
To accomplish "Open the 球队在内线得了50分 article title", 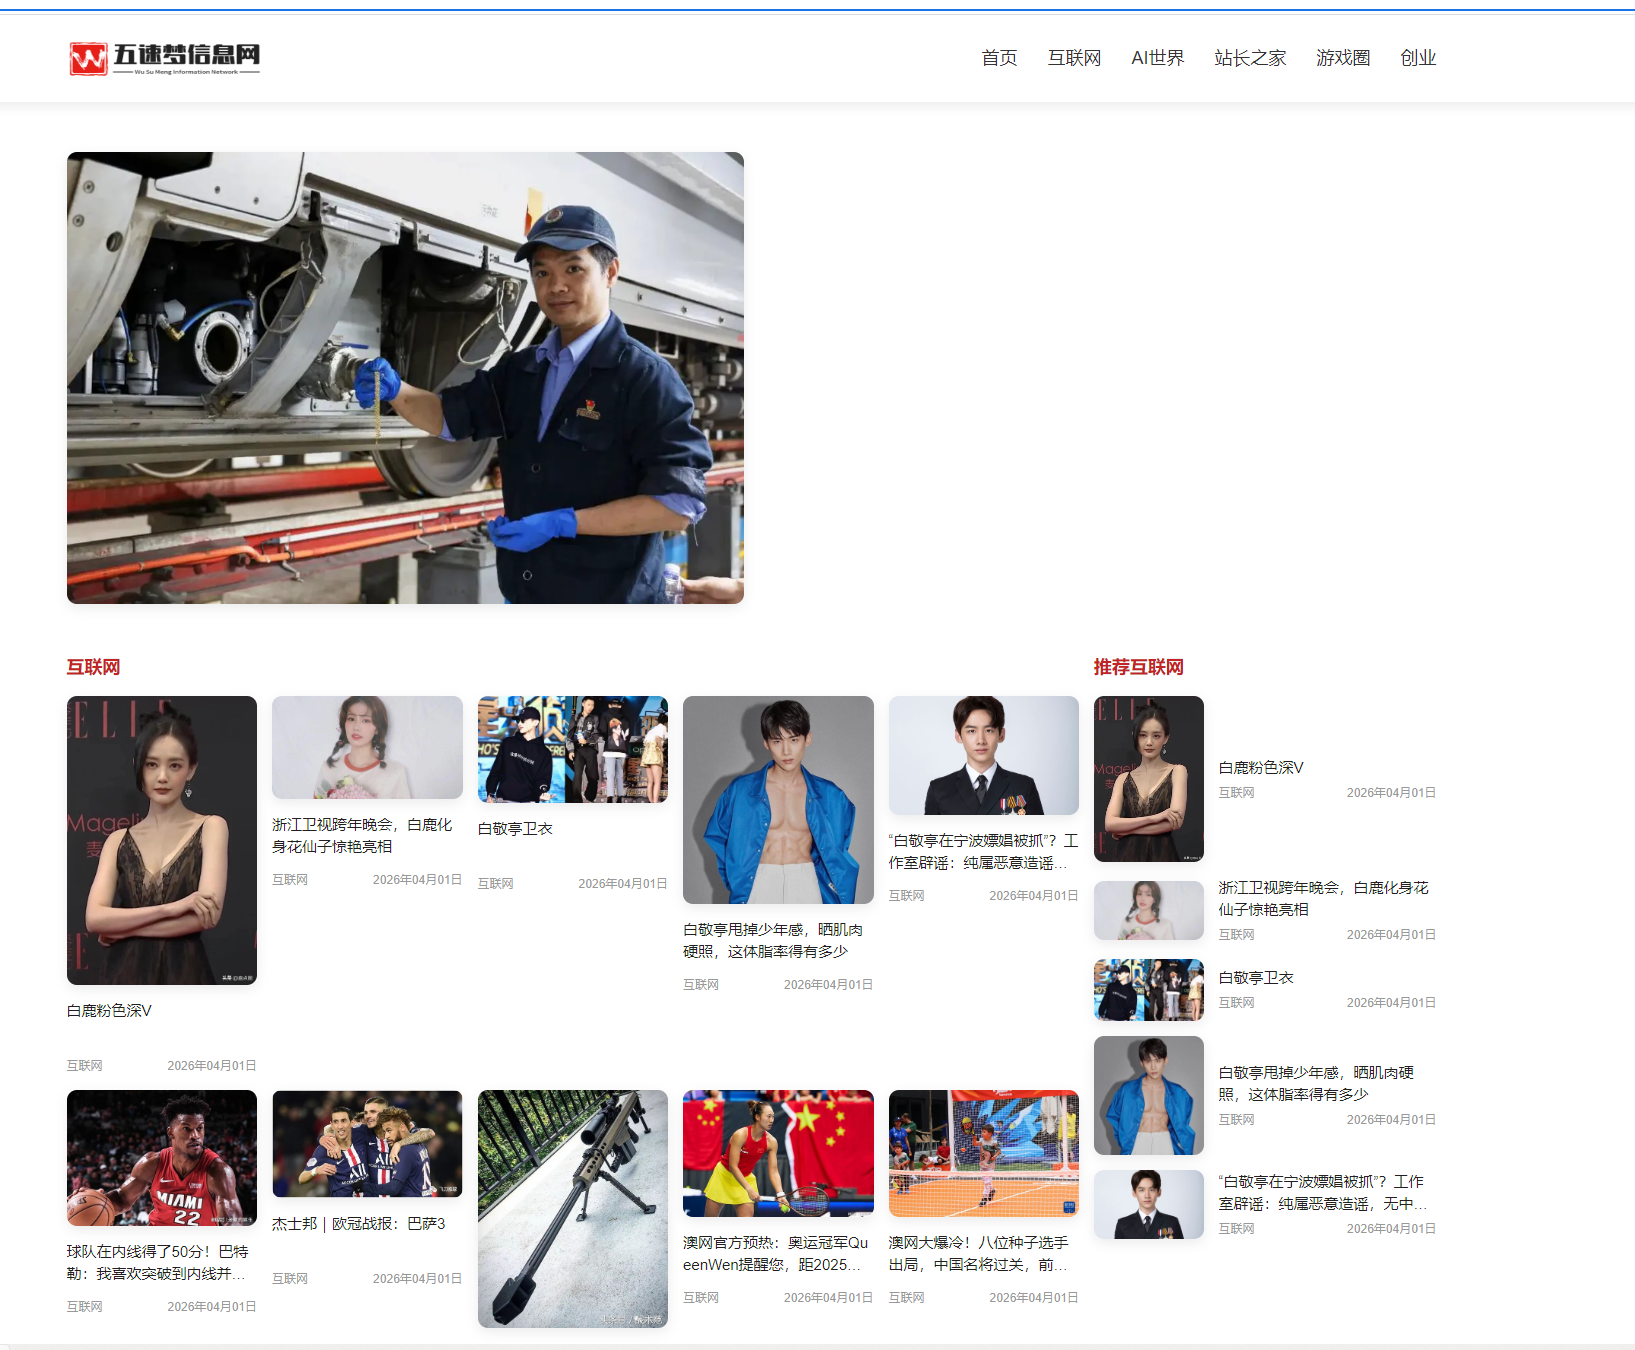I will (158, 1262).
